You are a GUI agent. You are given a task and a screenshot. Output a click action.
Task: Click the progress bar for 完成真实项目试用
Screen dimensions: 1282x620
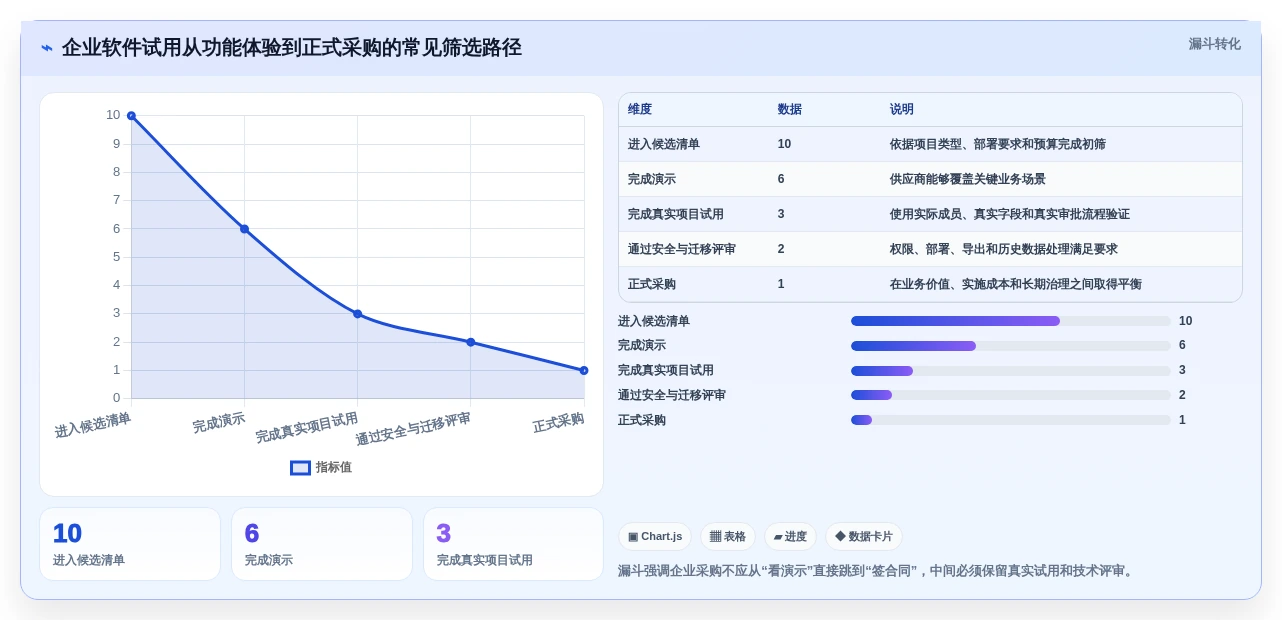pos(1010,371)
